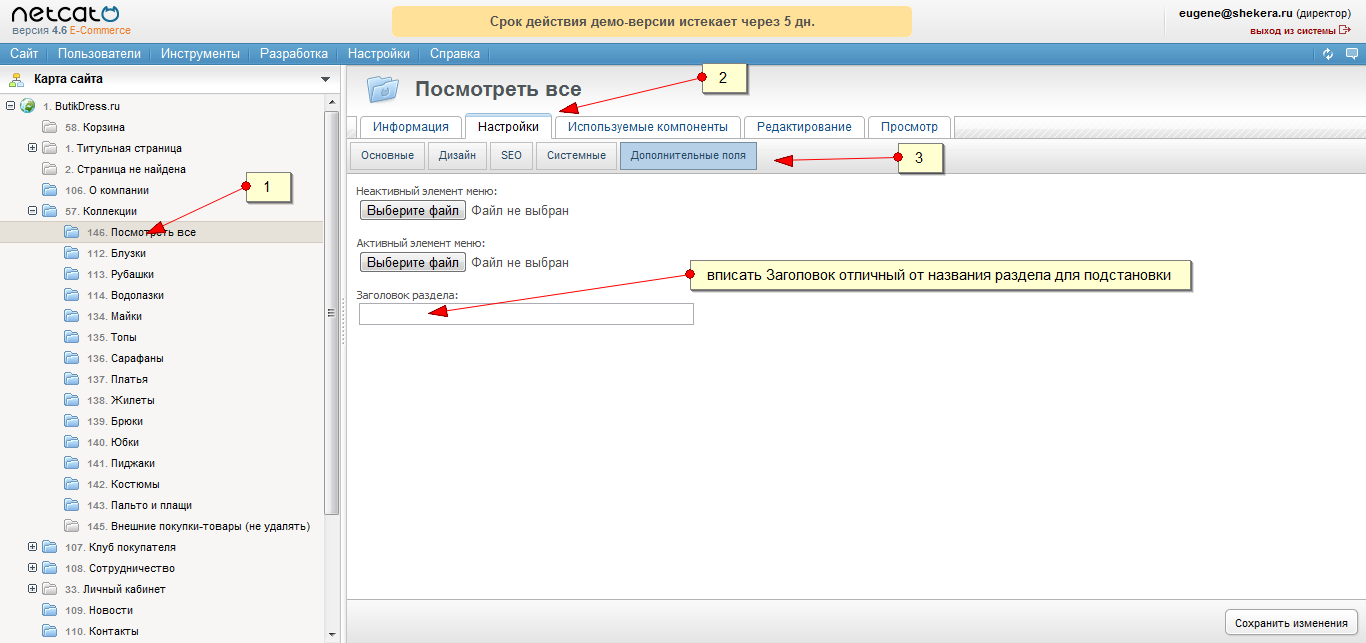Switch to the Информация tab

pyautogui.click(x=410, y=127)
